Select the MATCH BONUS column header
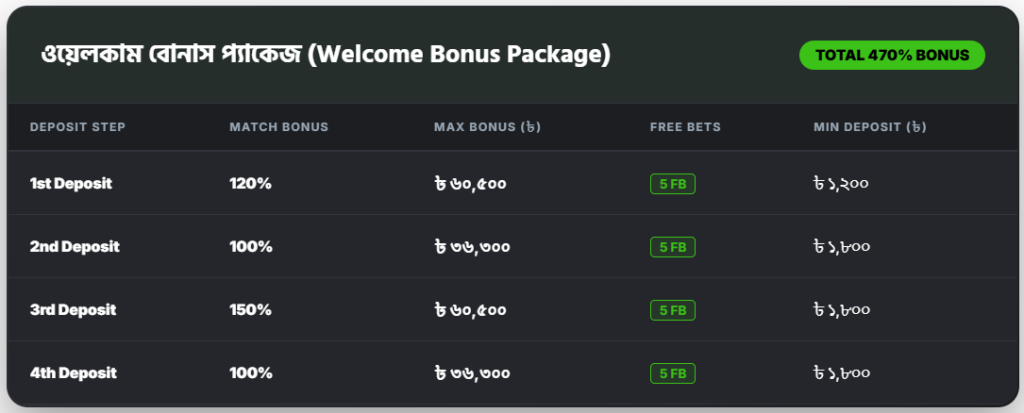The image size is (1024, 413). click(x=279, y=127)
